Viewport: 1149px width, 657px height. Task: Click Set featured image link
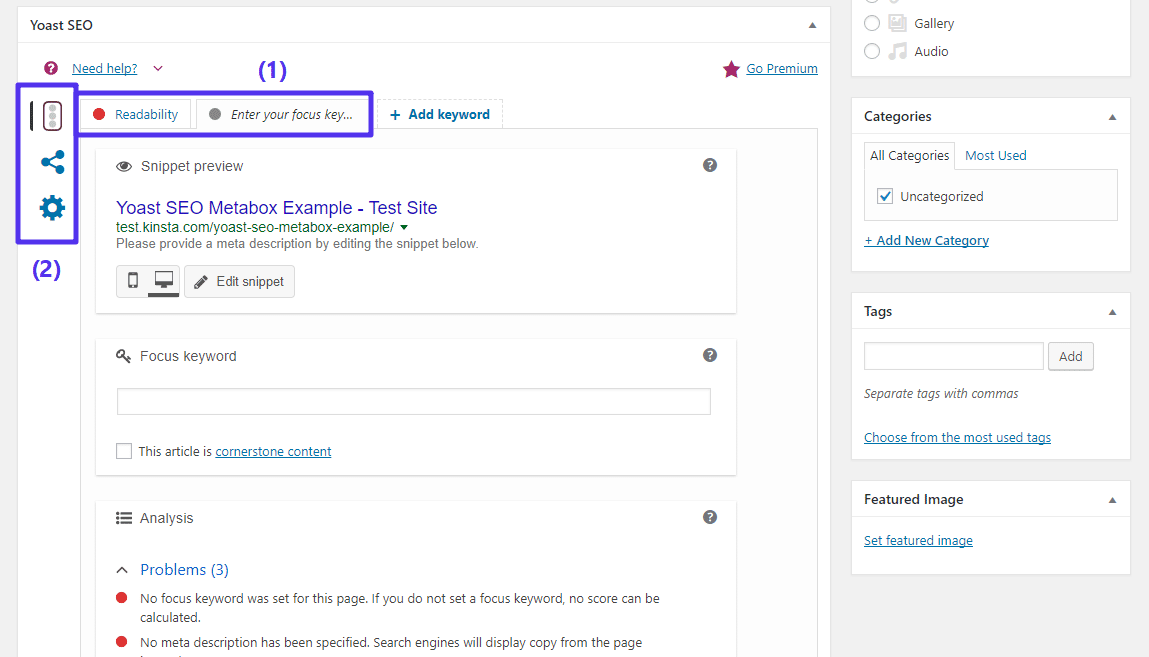click(918, 541)
